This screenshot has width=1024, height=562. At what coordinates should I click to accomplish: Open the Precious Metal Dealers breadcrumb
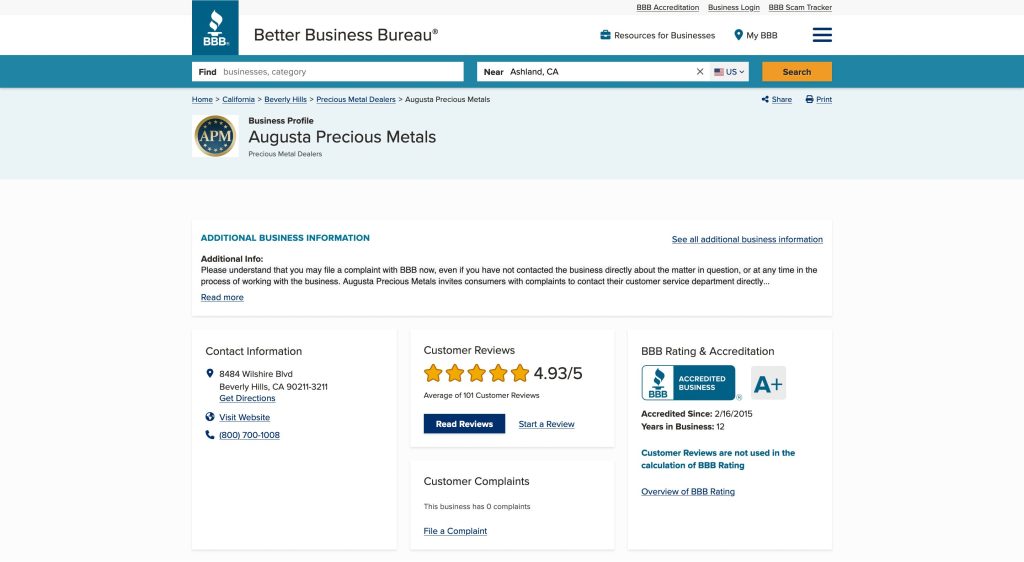(356, 99)
